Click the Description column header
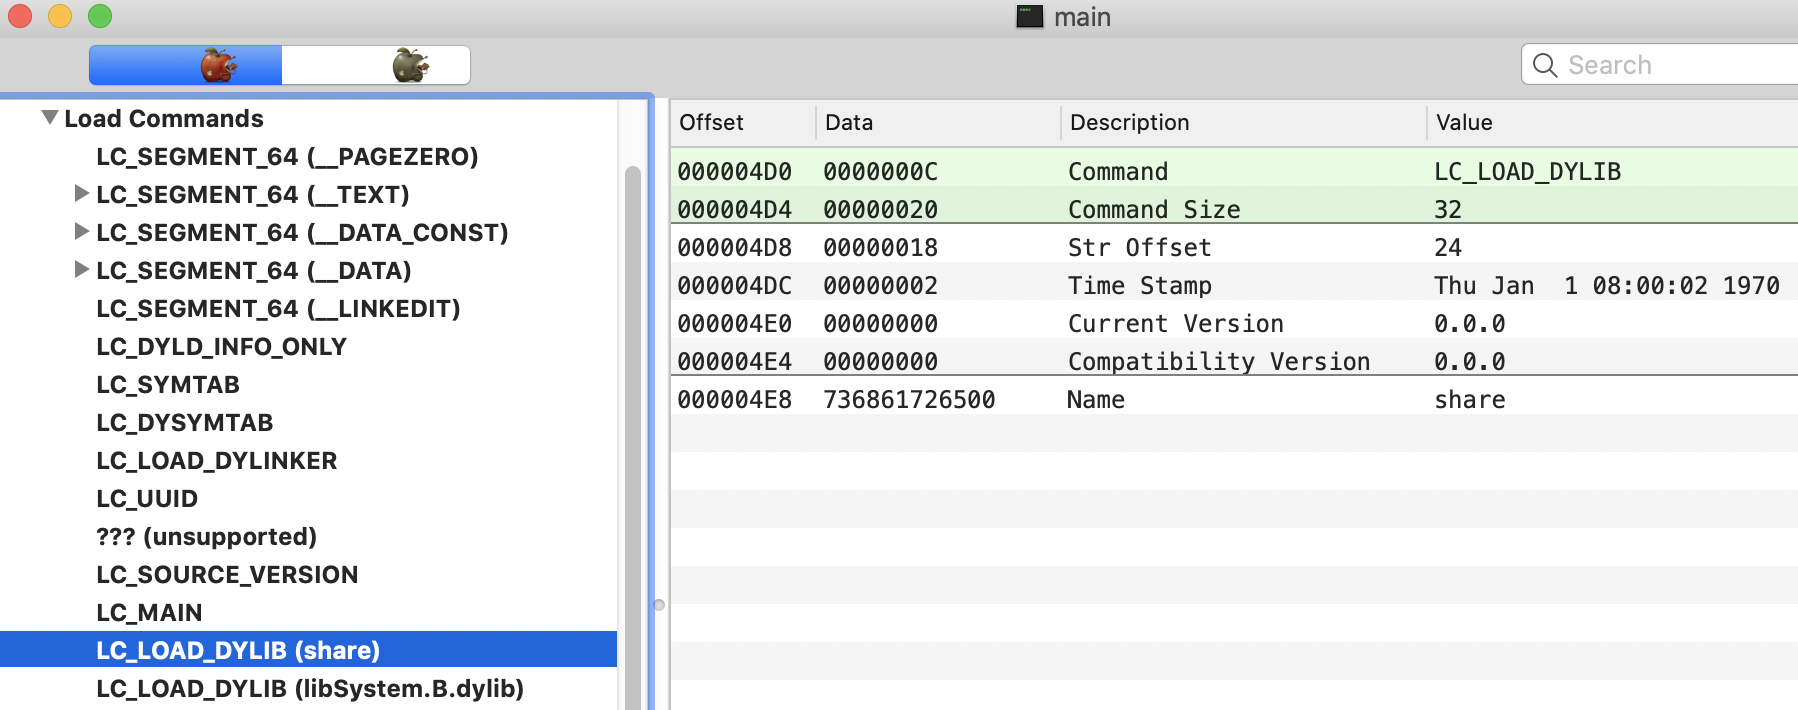 [x=1129, y=123]
